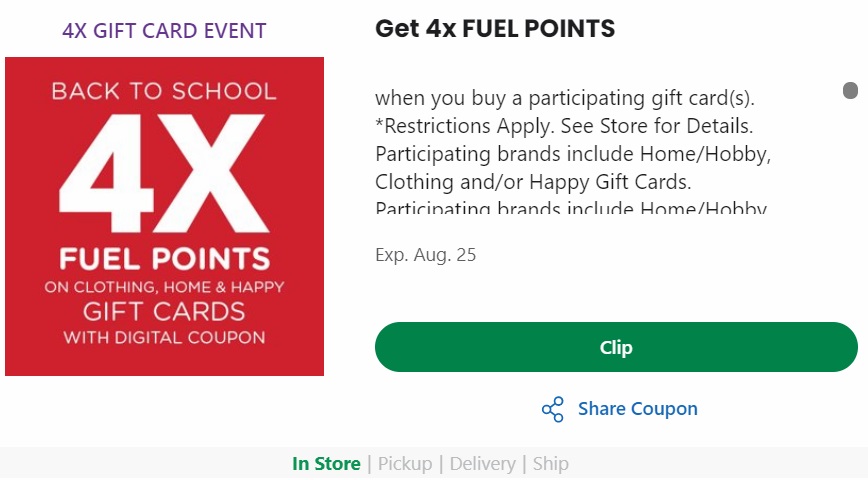Click the large white 4X graphic

[164, 170]
